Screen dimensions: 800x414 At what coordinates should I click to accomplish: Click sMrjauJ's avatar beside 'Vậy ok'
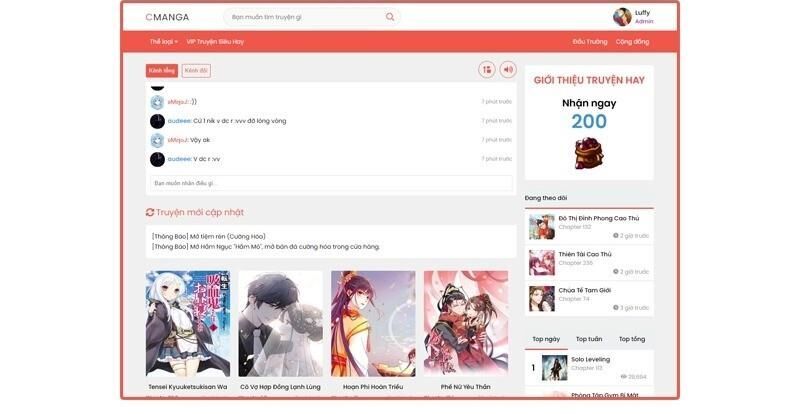click(x=157, y=140)
